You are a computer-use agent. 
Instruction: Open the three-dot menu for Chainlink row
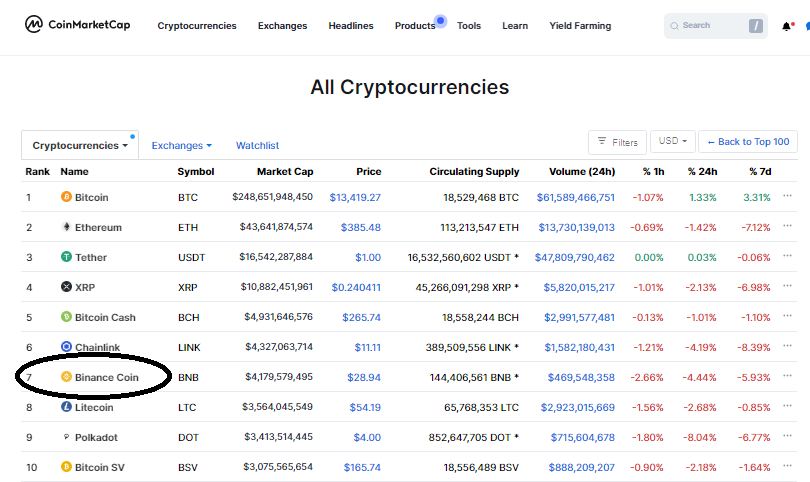point(787,346)
